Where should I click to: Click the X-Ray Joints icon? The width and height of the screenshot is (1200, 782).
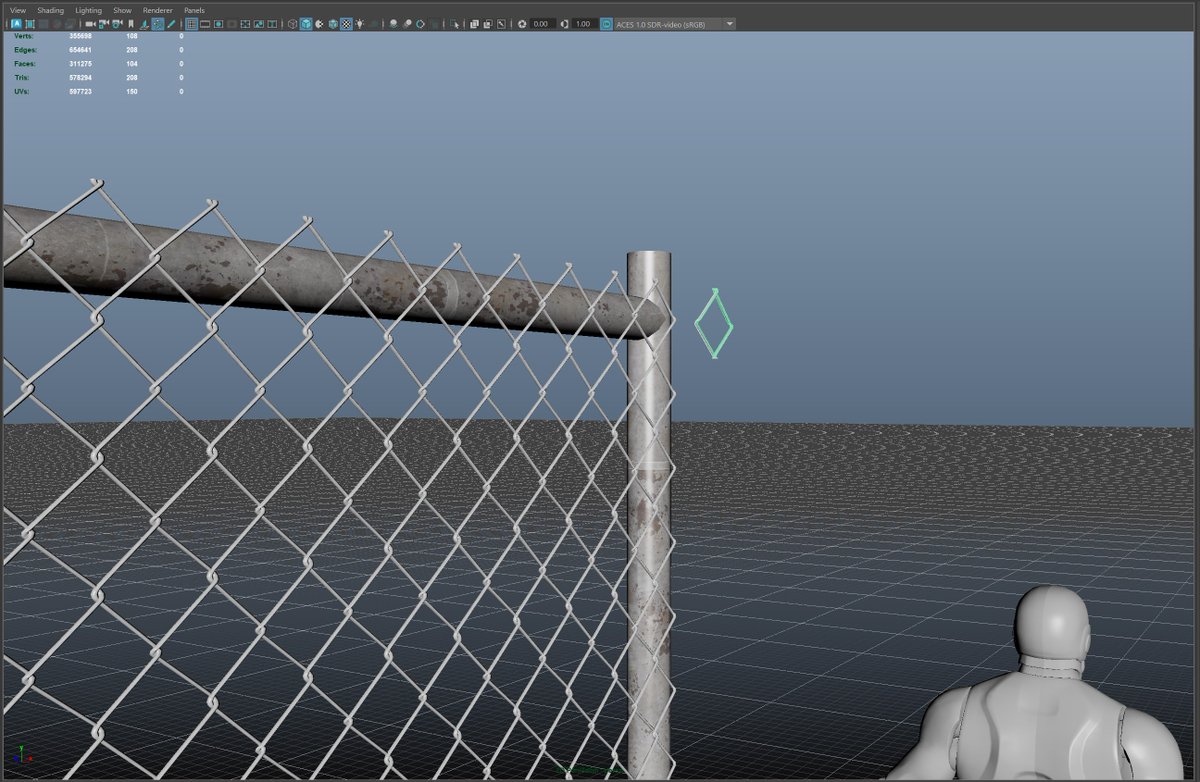501,24
